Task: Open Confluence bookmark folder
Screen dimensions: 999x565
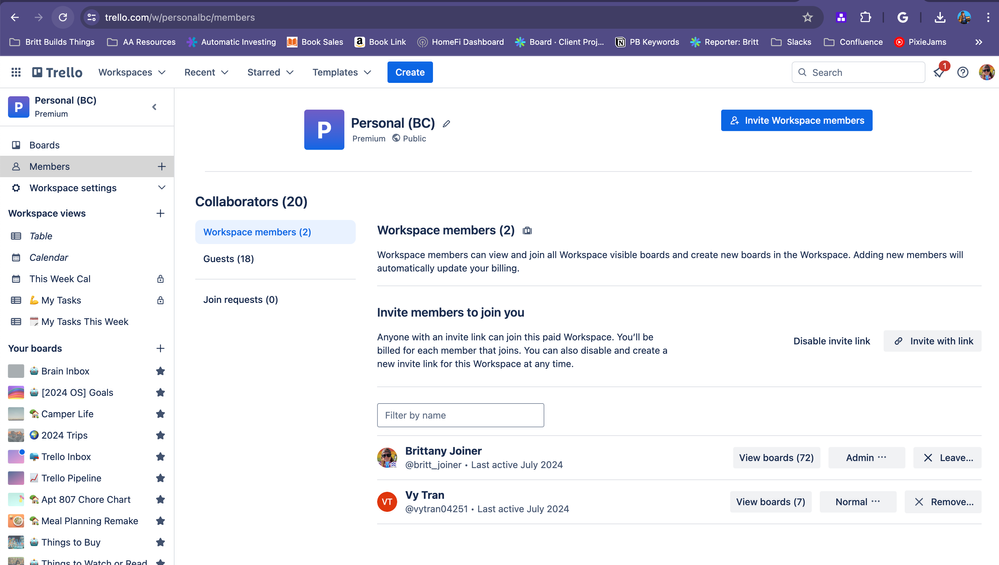Action: coord(854,42)
